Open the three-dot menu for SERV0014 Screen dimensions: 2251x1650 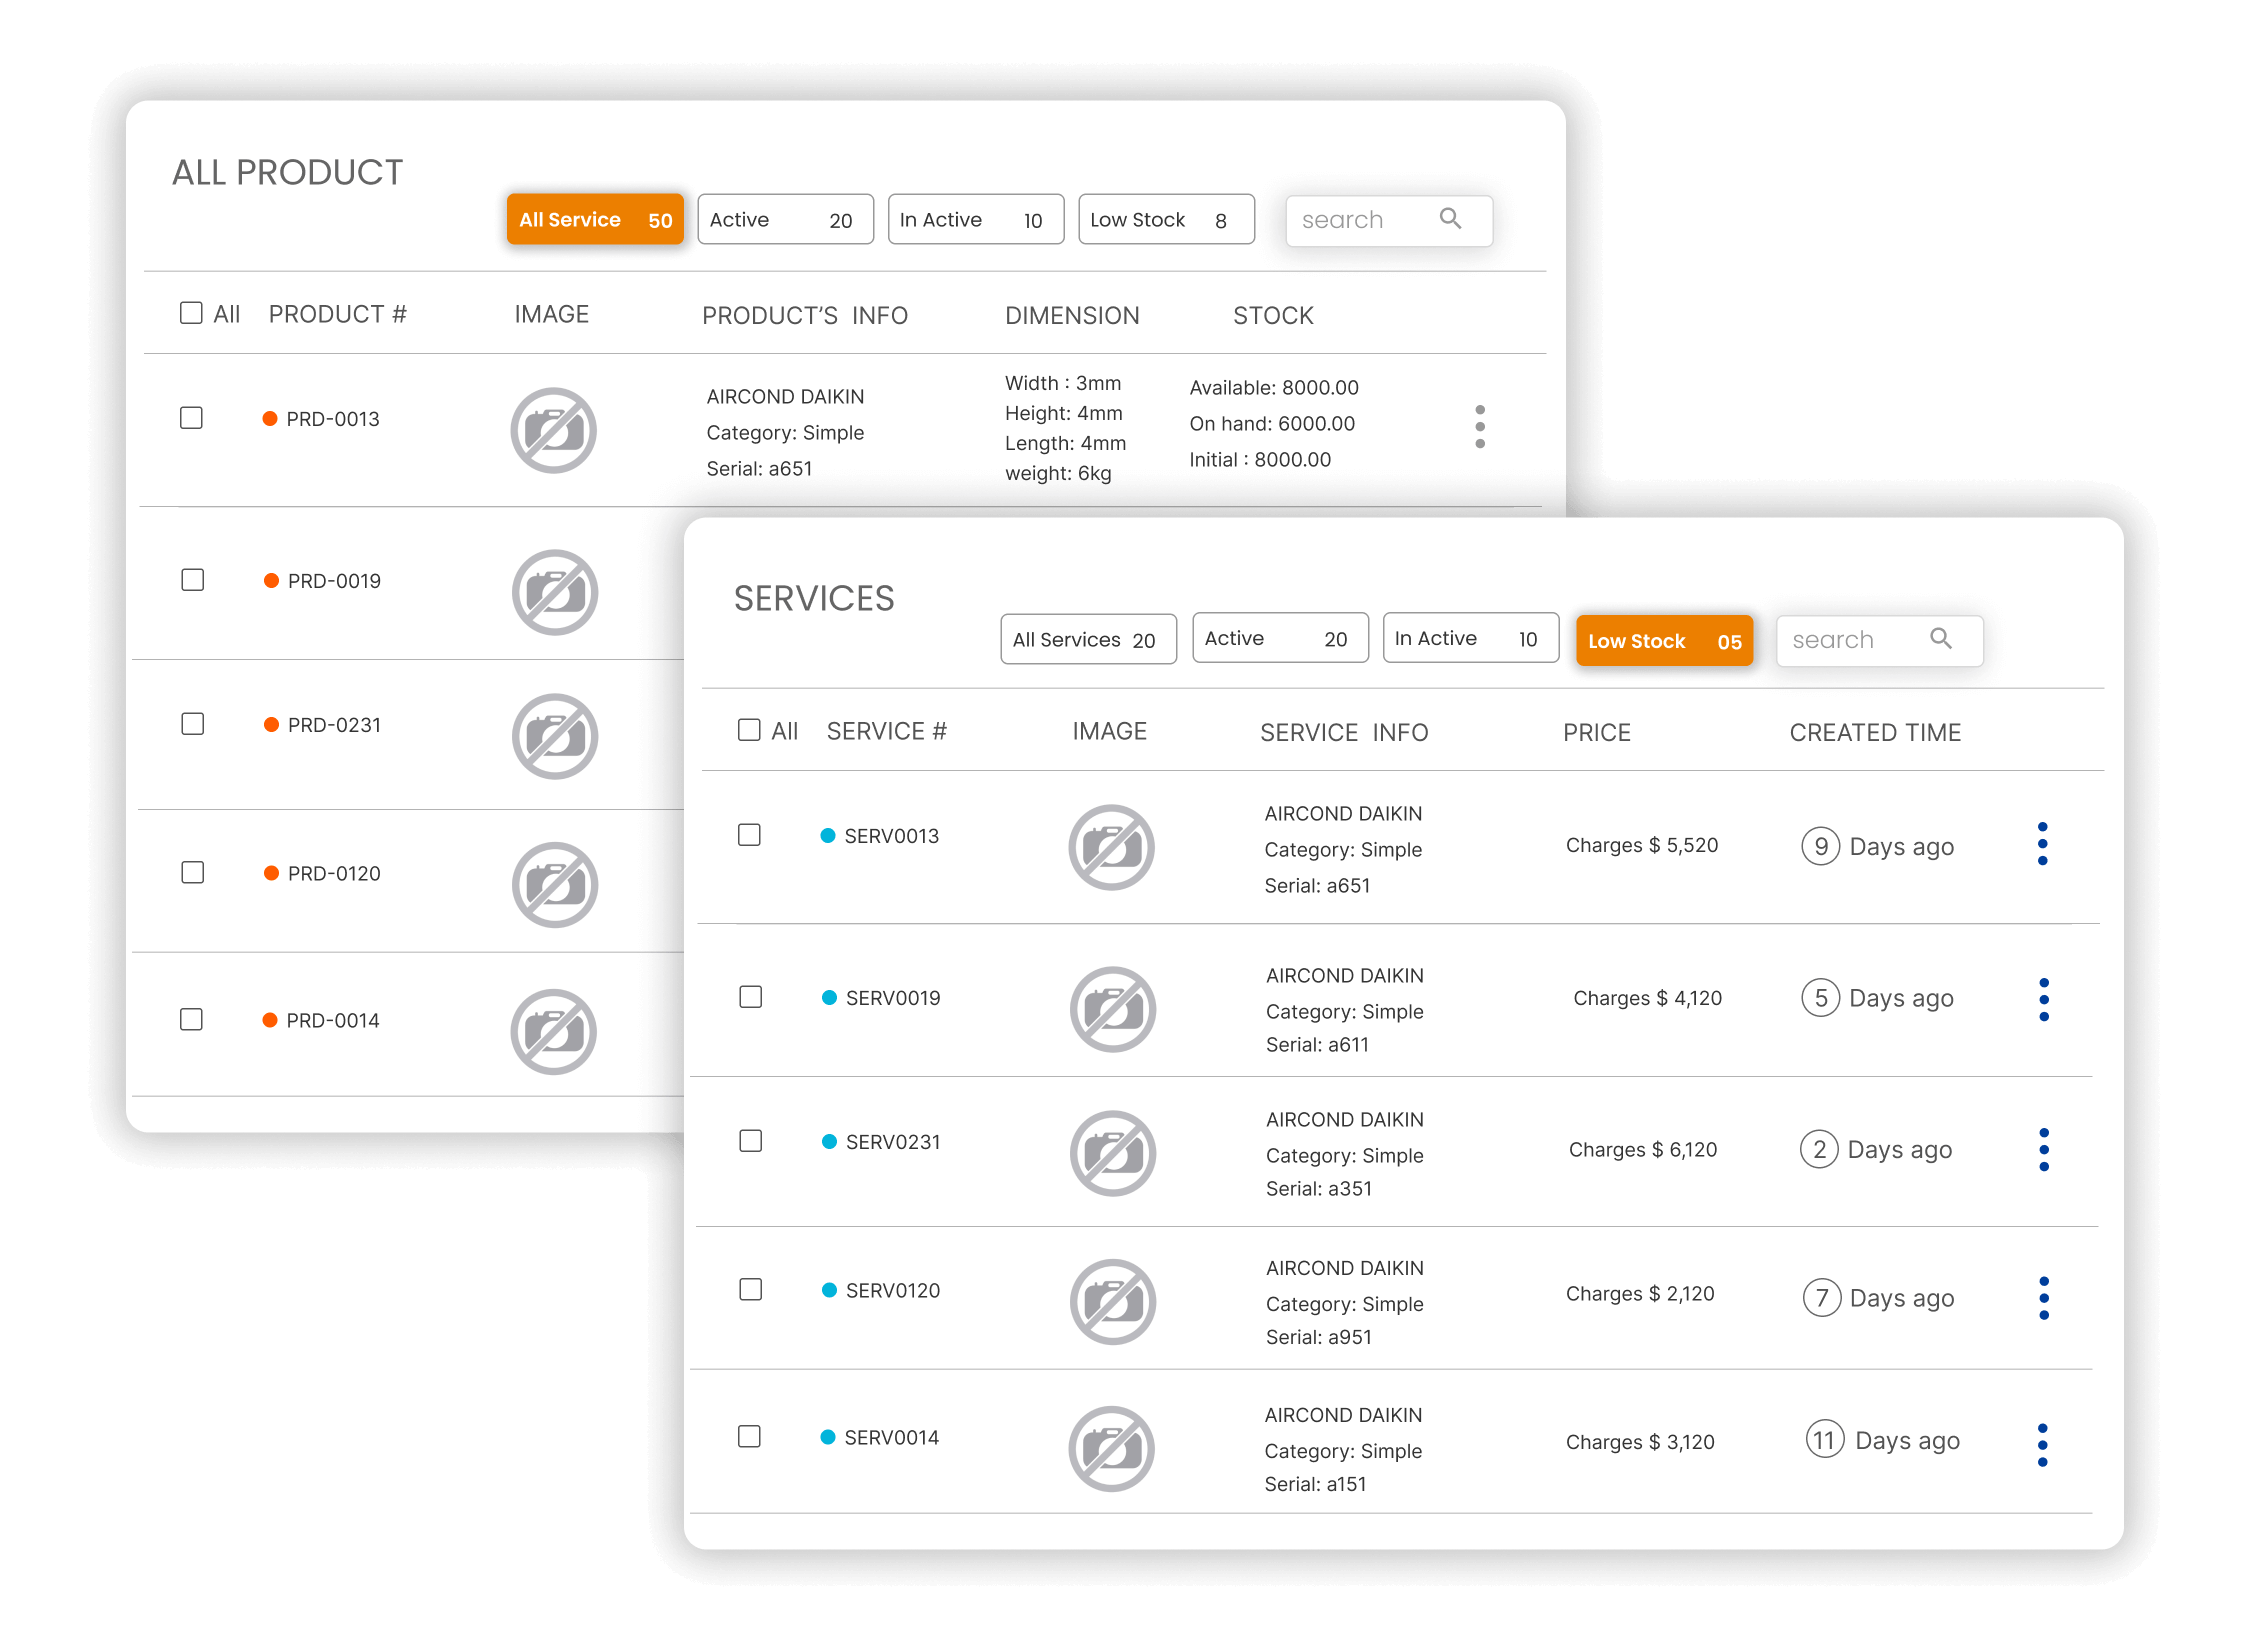[x=2042, y=1445]
